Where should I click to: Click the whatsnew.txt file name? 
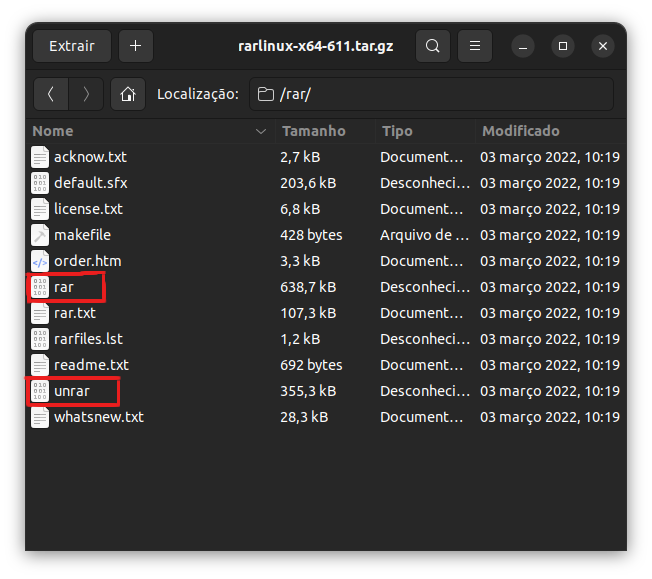pos(99,417)
